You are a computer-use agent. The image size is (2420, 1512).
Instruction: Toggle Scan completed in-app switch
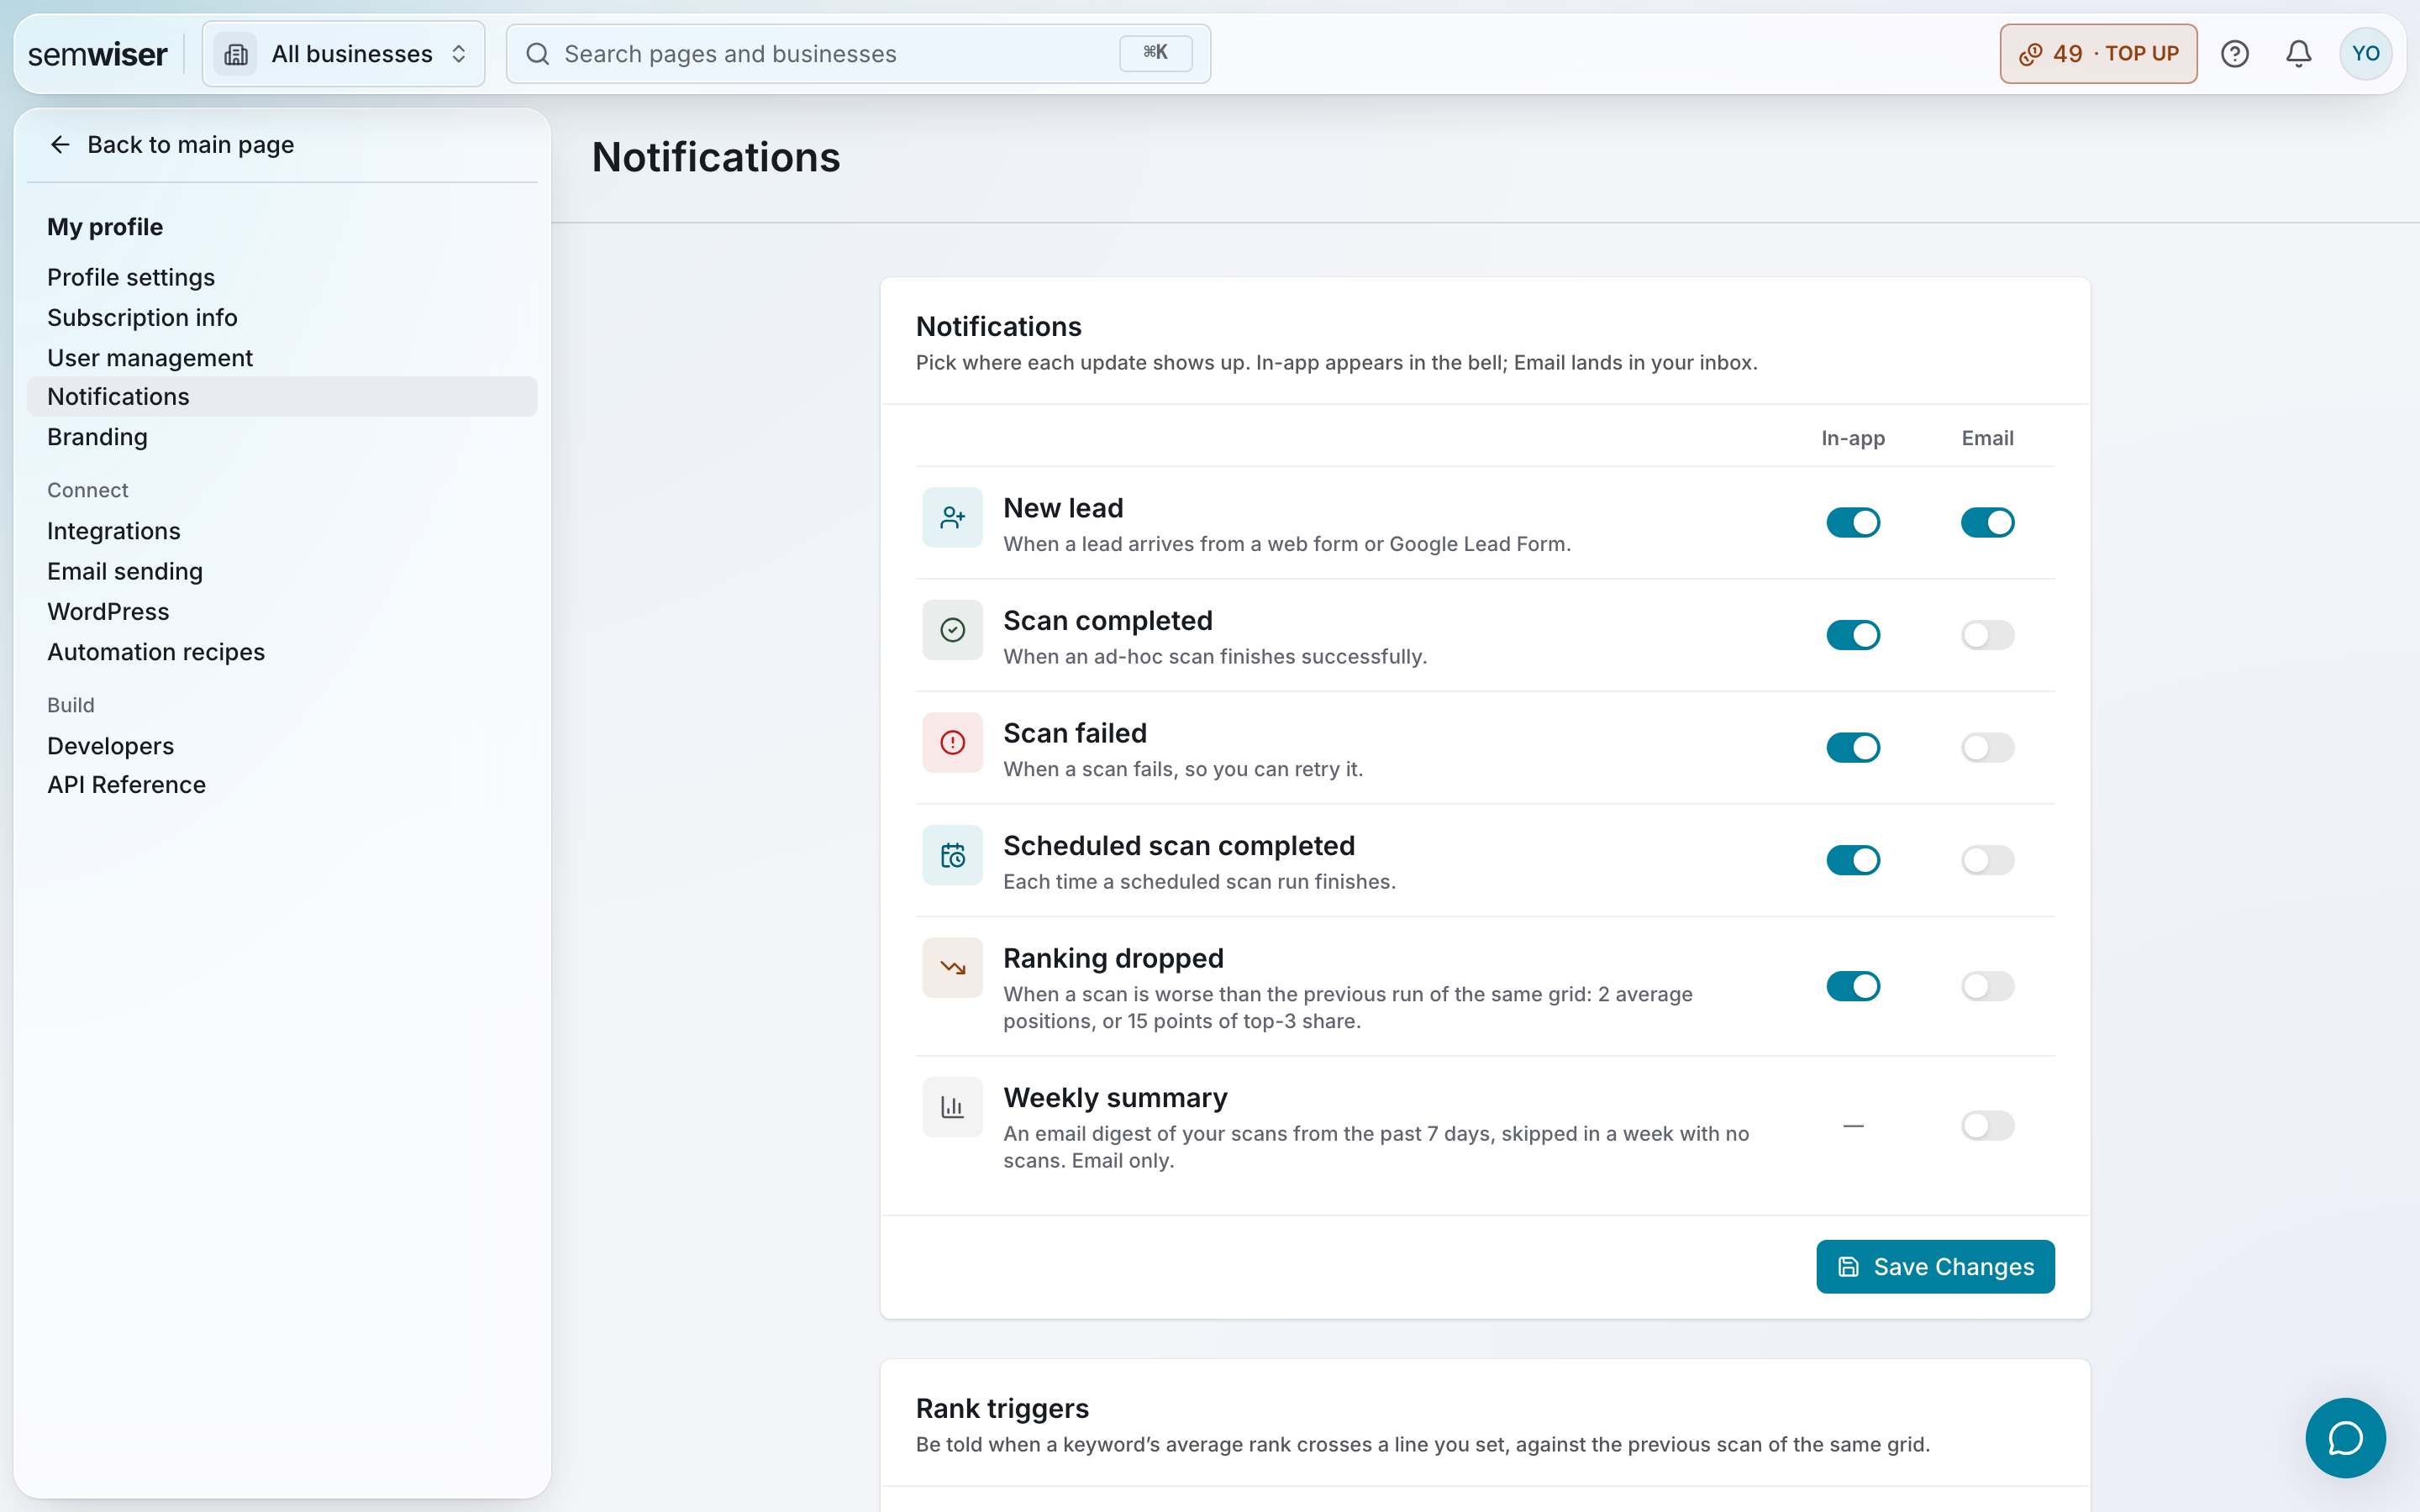(1853, 635)
